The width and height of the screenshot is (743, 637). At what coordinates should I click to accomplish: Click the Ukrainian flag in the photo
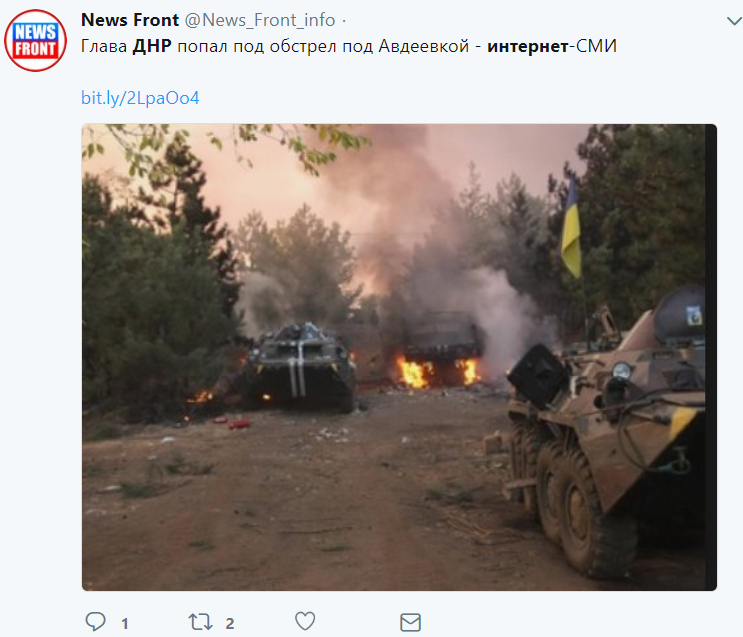[571, 229]
